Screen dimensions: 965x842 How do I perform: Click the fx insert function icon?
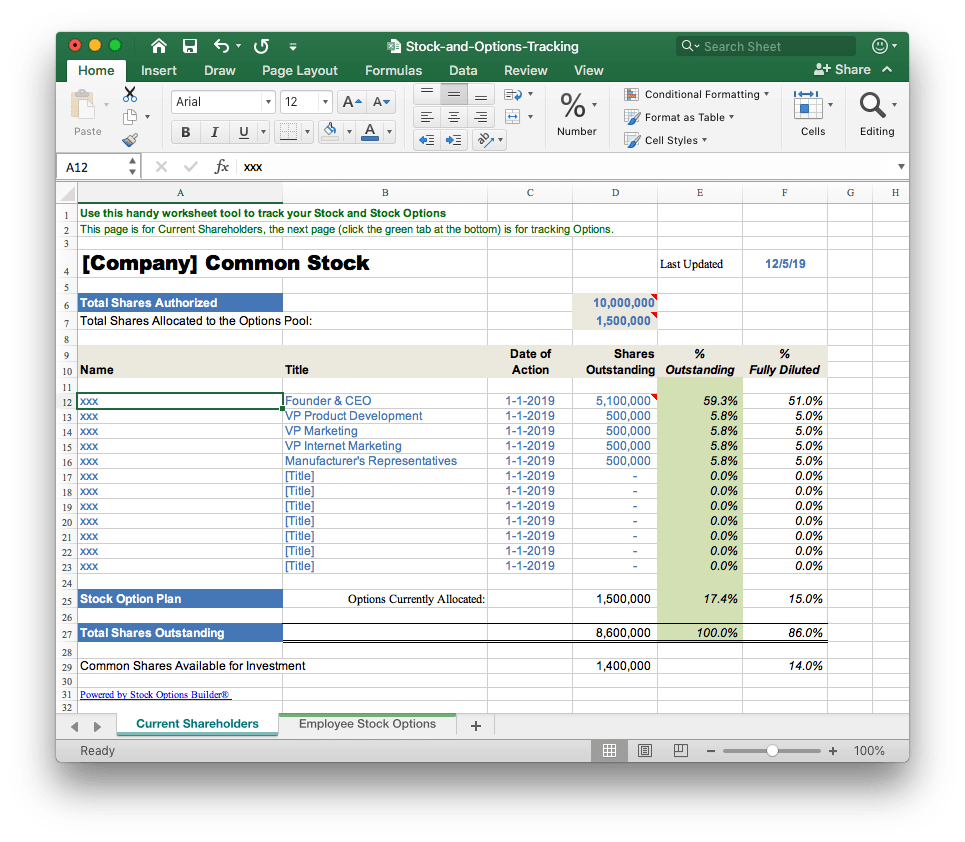click(x=221, y=167)
